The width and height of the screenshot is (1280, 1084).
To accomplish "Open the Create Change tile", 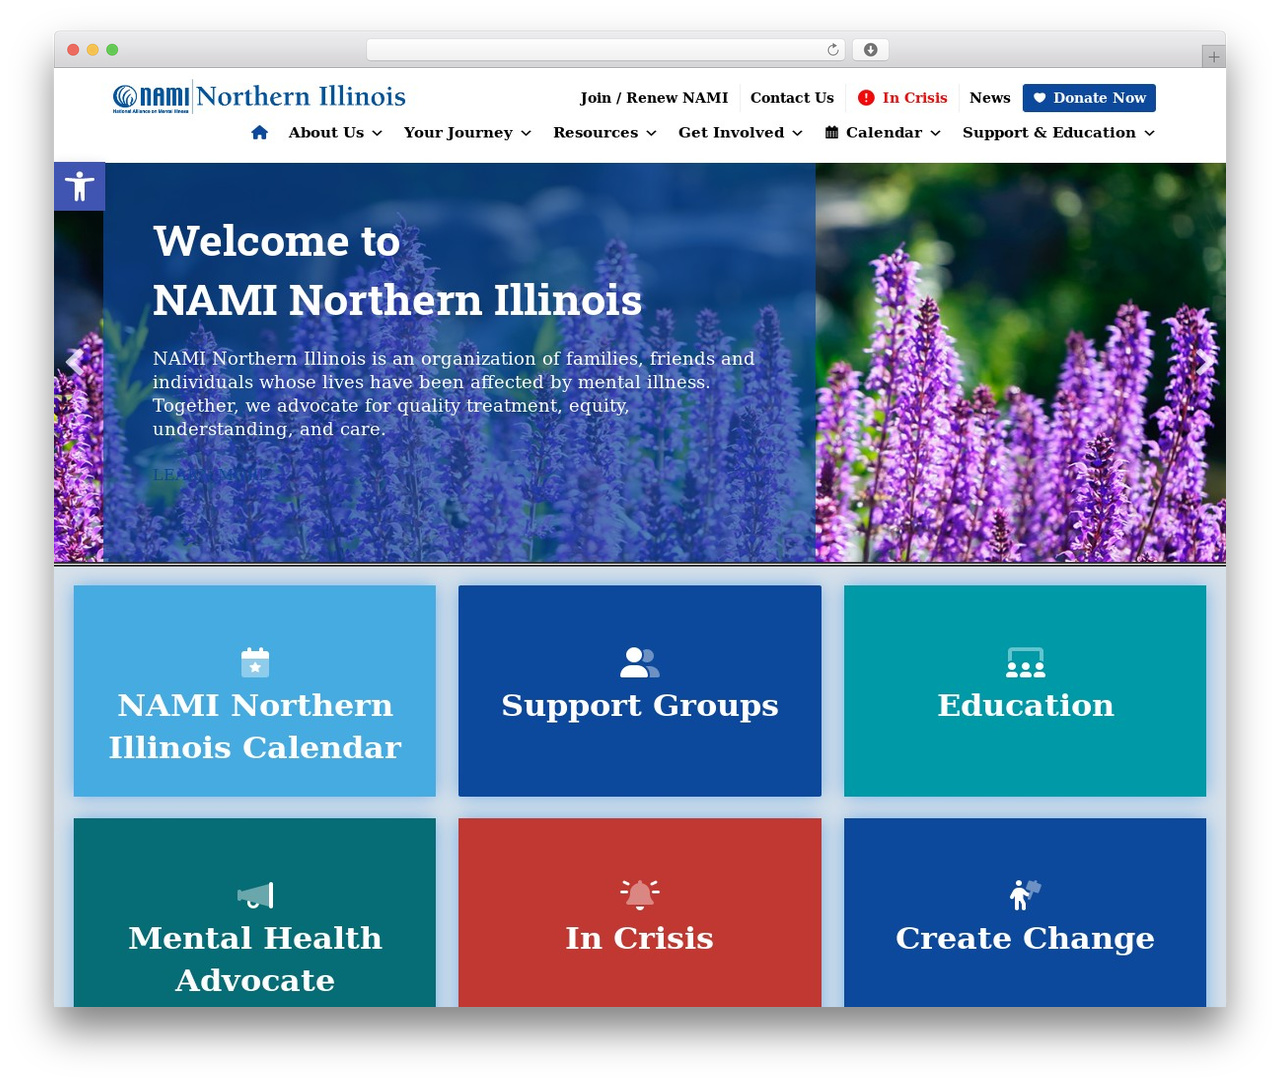I will pyautogui.click(x=1025, y=913).
